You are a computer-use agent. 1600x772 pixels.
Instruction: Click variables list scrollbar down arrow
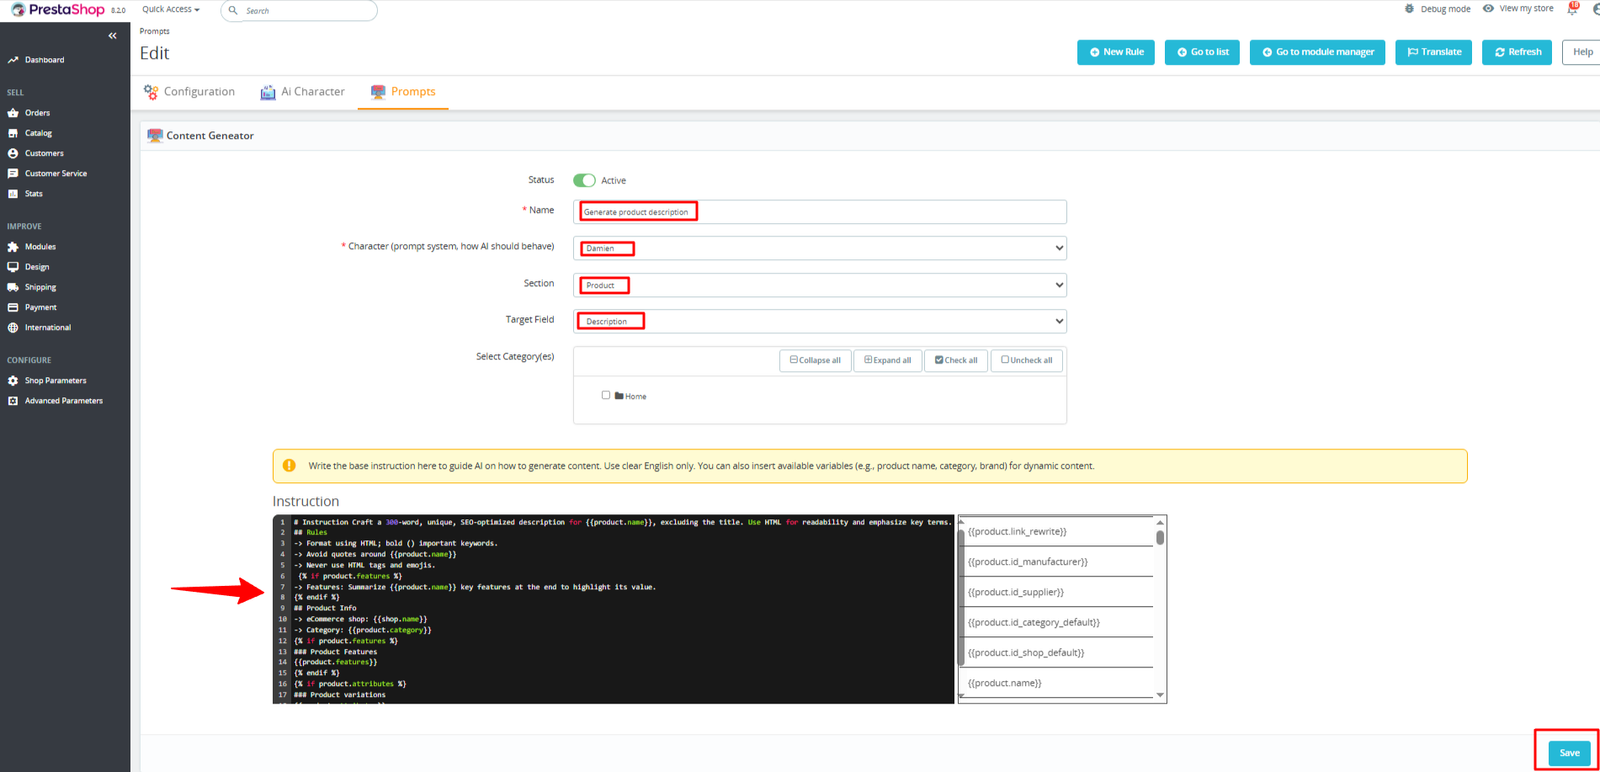click(1160, 695)
